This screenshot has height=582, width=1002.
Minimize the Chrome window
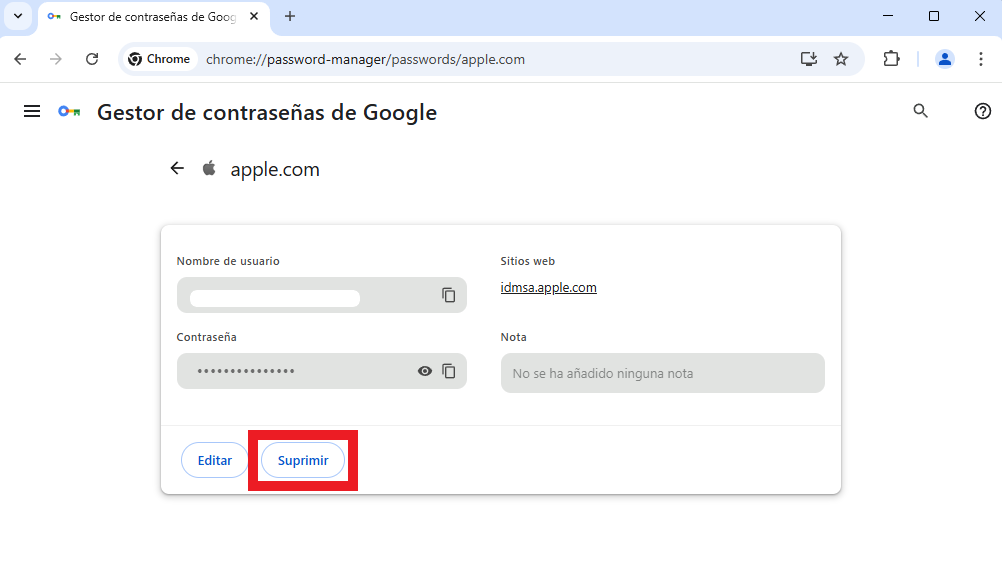[x=888, y=16]
